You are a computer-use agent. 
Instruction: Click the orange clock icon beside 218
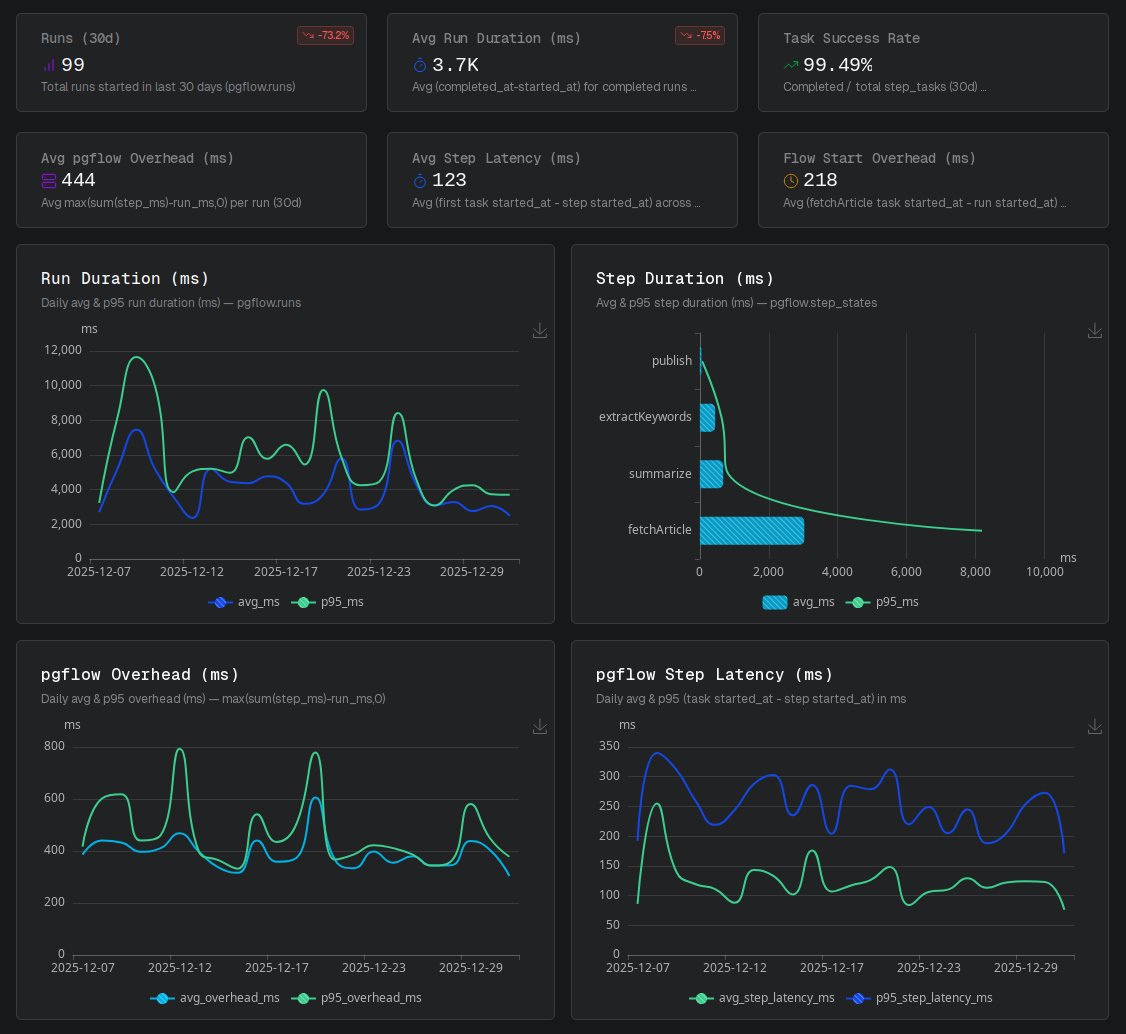tap(791, 180)
